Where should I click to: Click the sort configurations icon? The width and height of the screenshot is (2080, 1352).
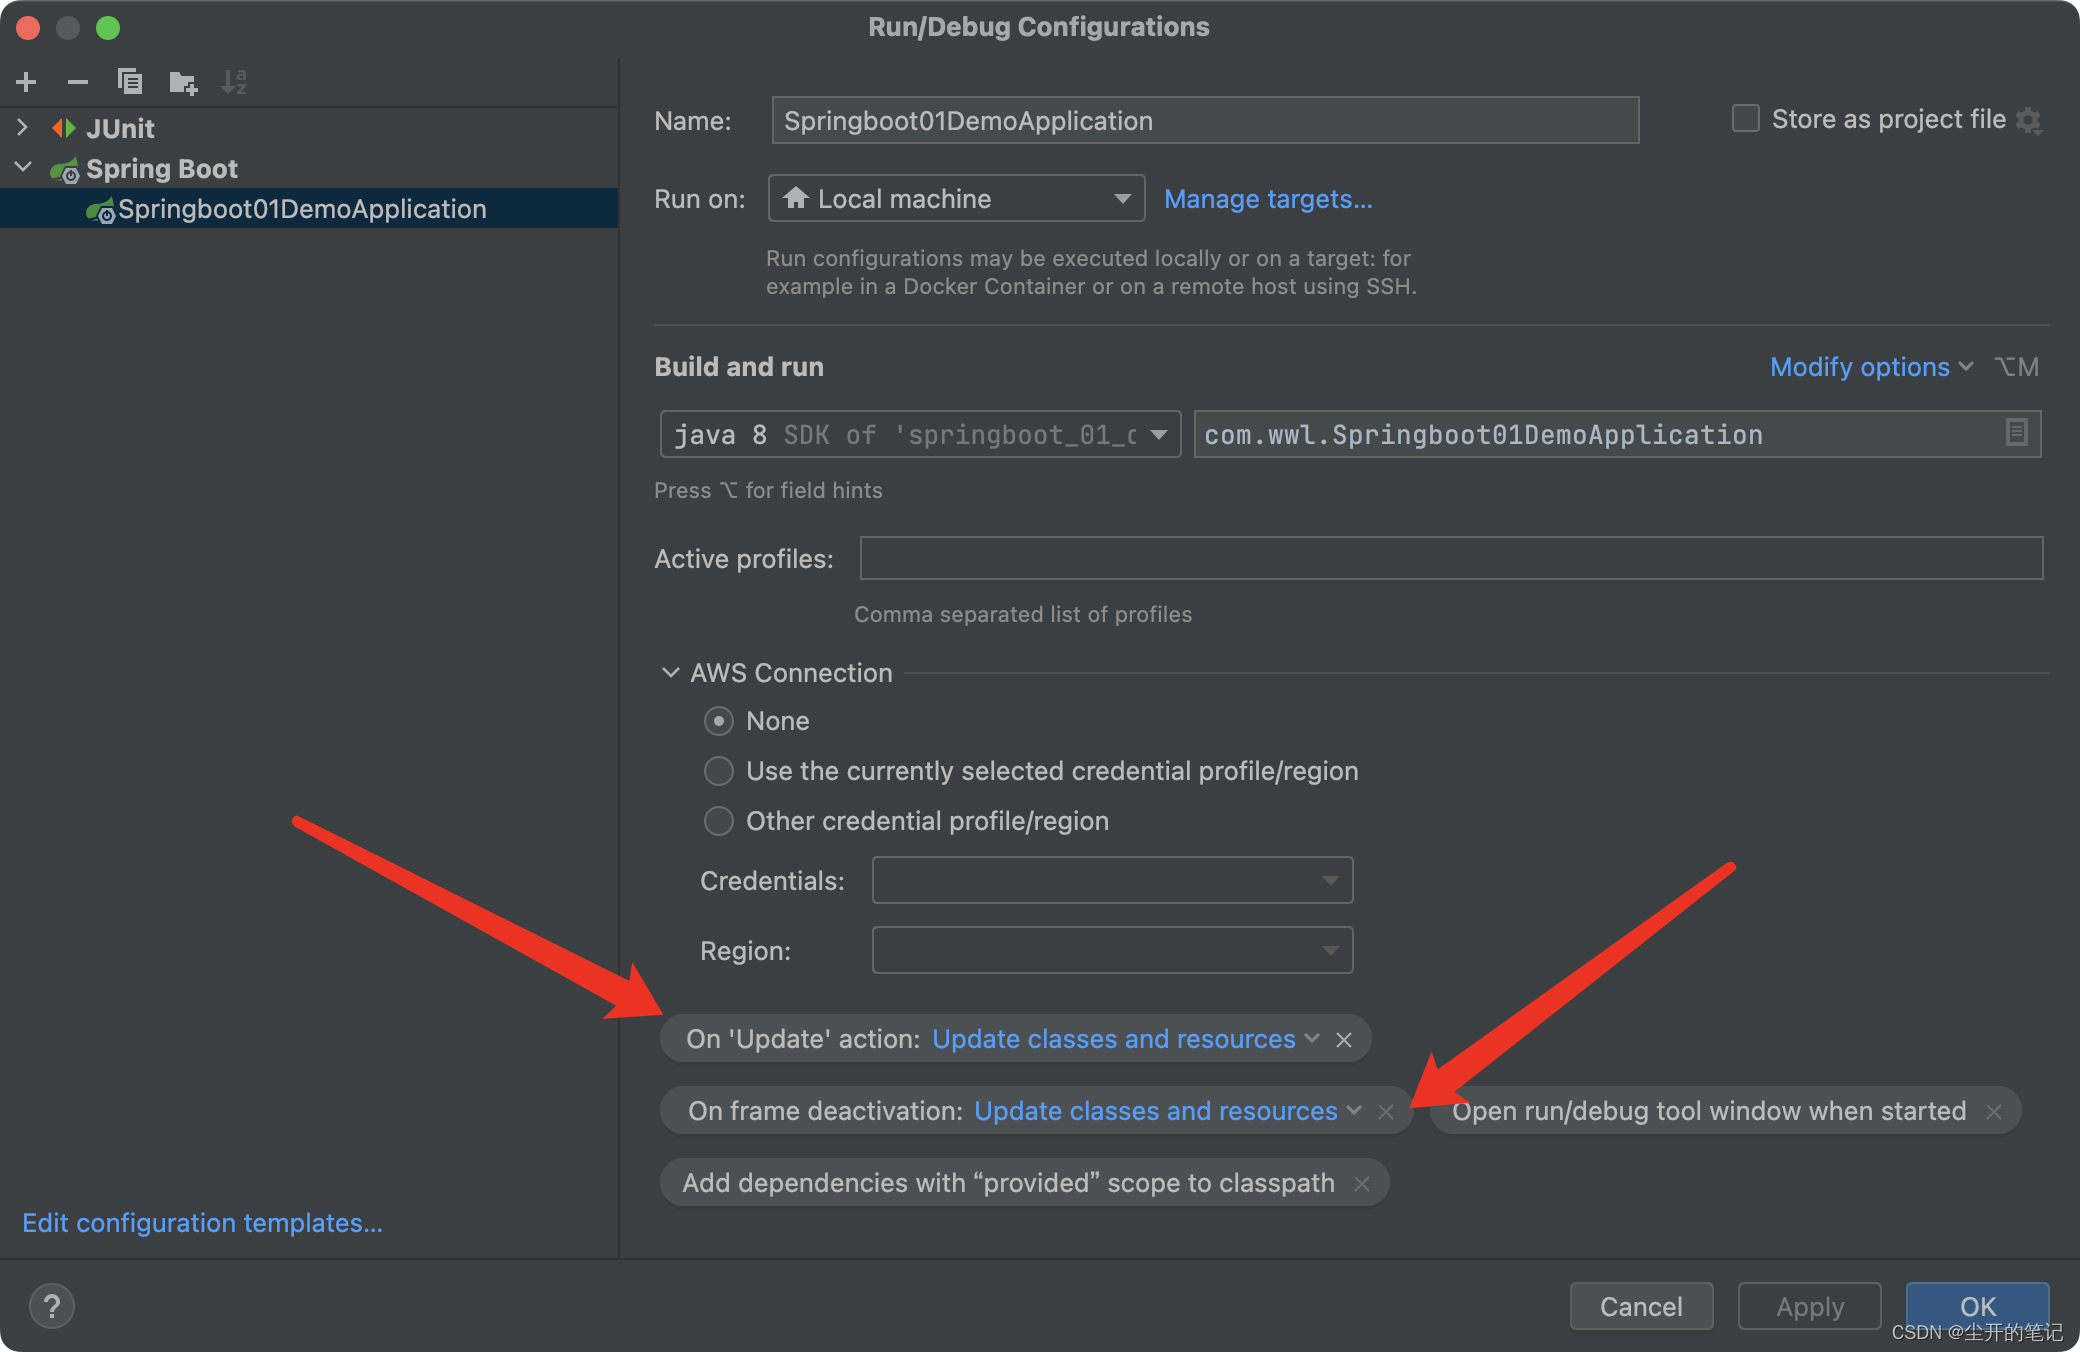point(233,80)
